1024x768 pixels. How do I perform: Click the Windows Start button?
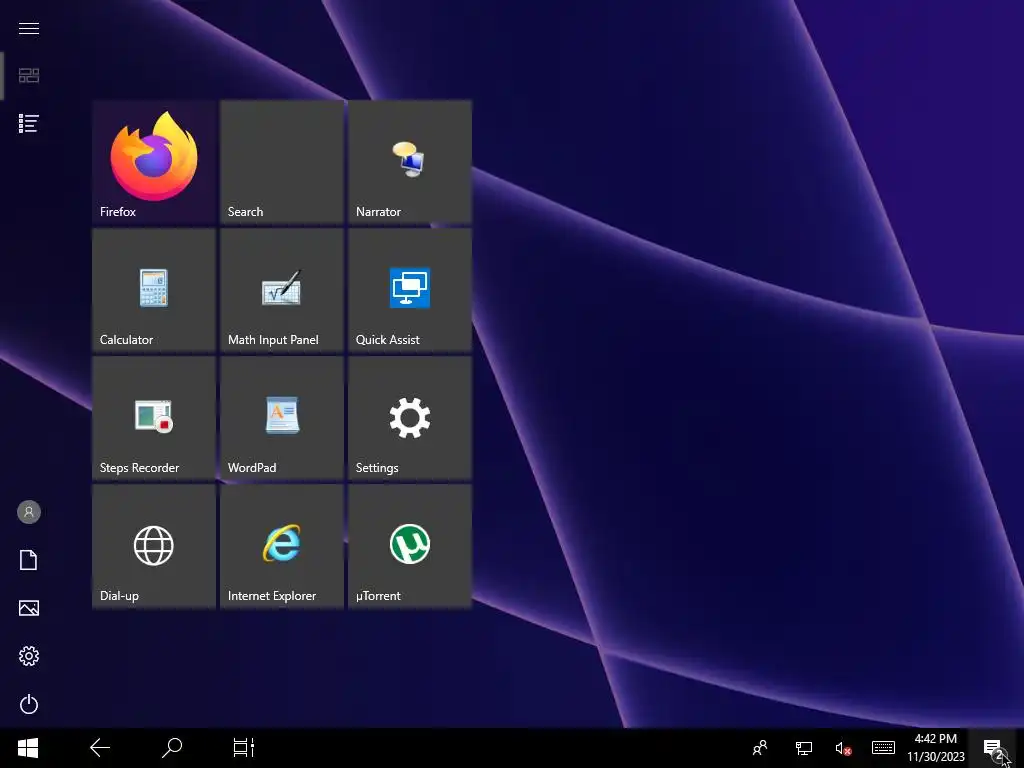28,748
